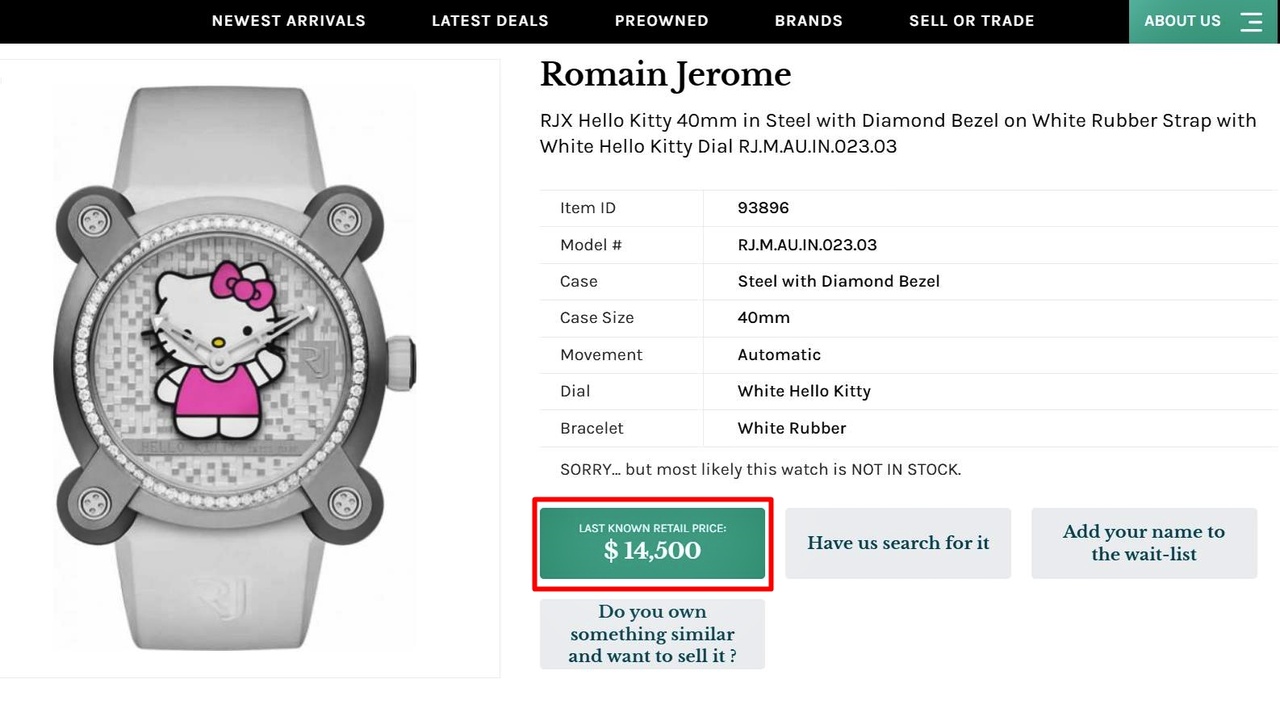Click the Automatic movement value

pyautogui.click(x=779, y=355)
